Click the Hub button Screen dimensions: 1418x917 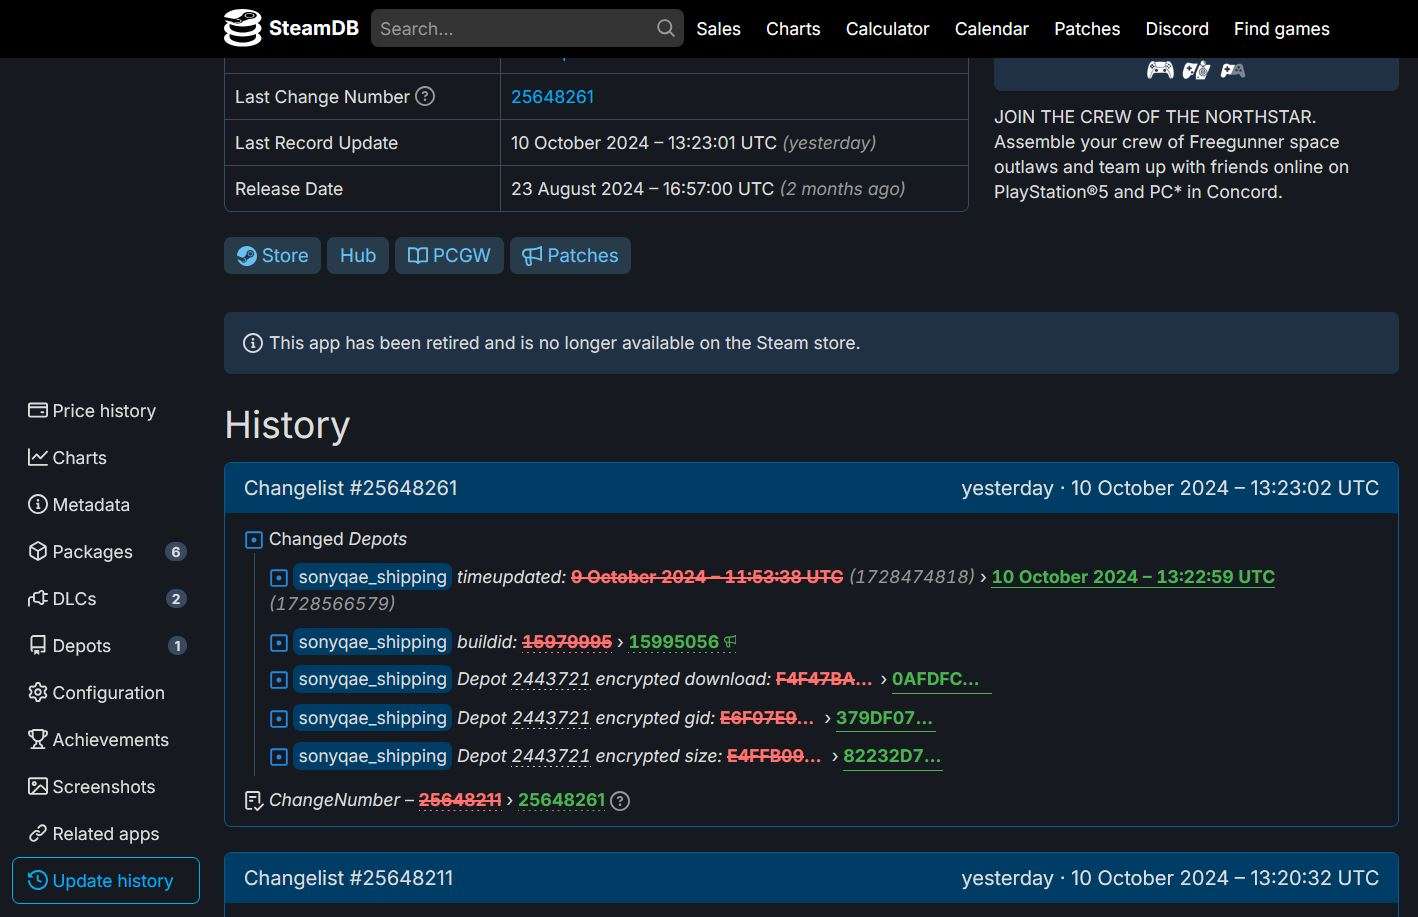click(x=358, y=255)
